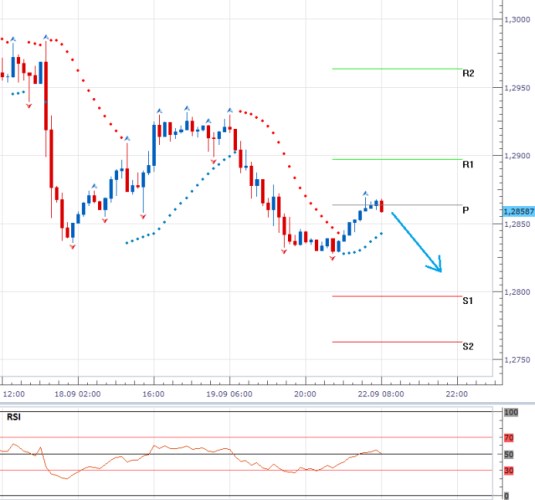Viewport: 535px width, 500px height.
Task: Click the RSI 70 overbought level marker
Action: [x=509, y=438]
